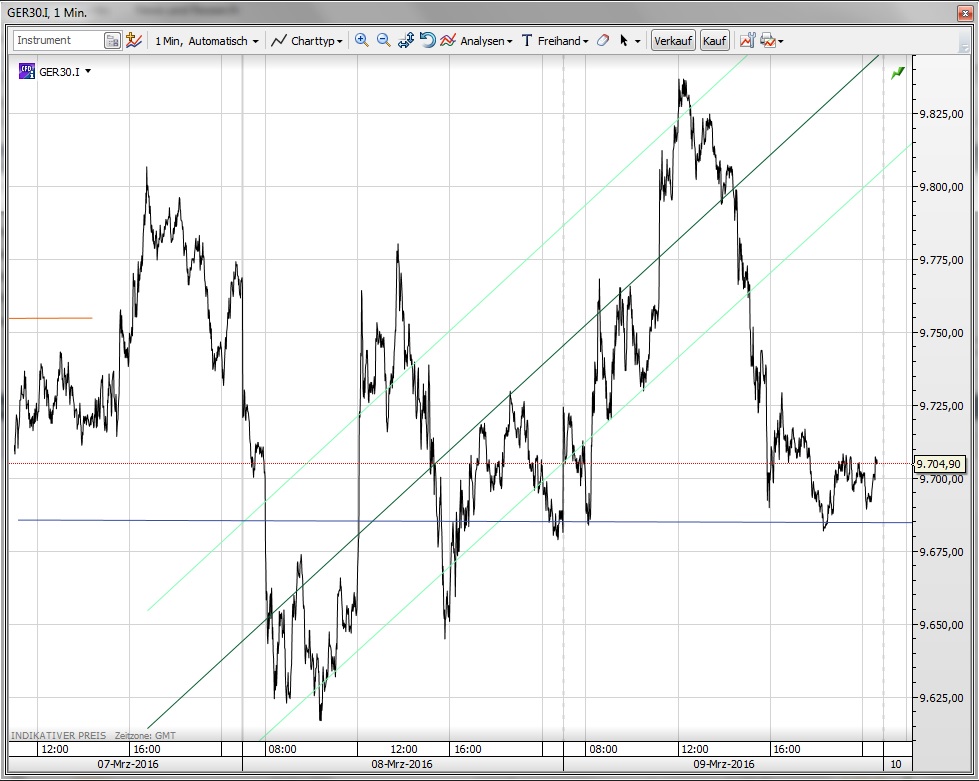979x781 pixels.
Task: Open the 1 Min, Automatisch interval dropdown
Action: click(x=206, y=41)
